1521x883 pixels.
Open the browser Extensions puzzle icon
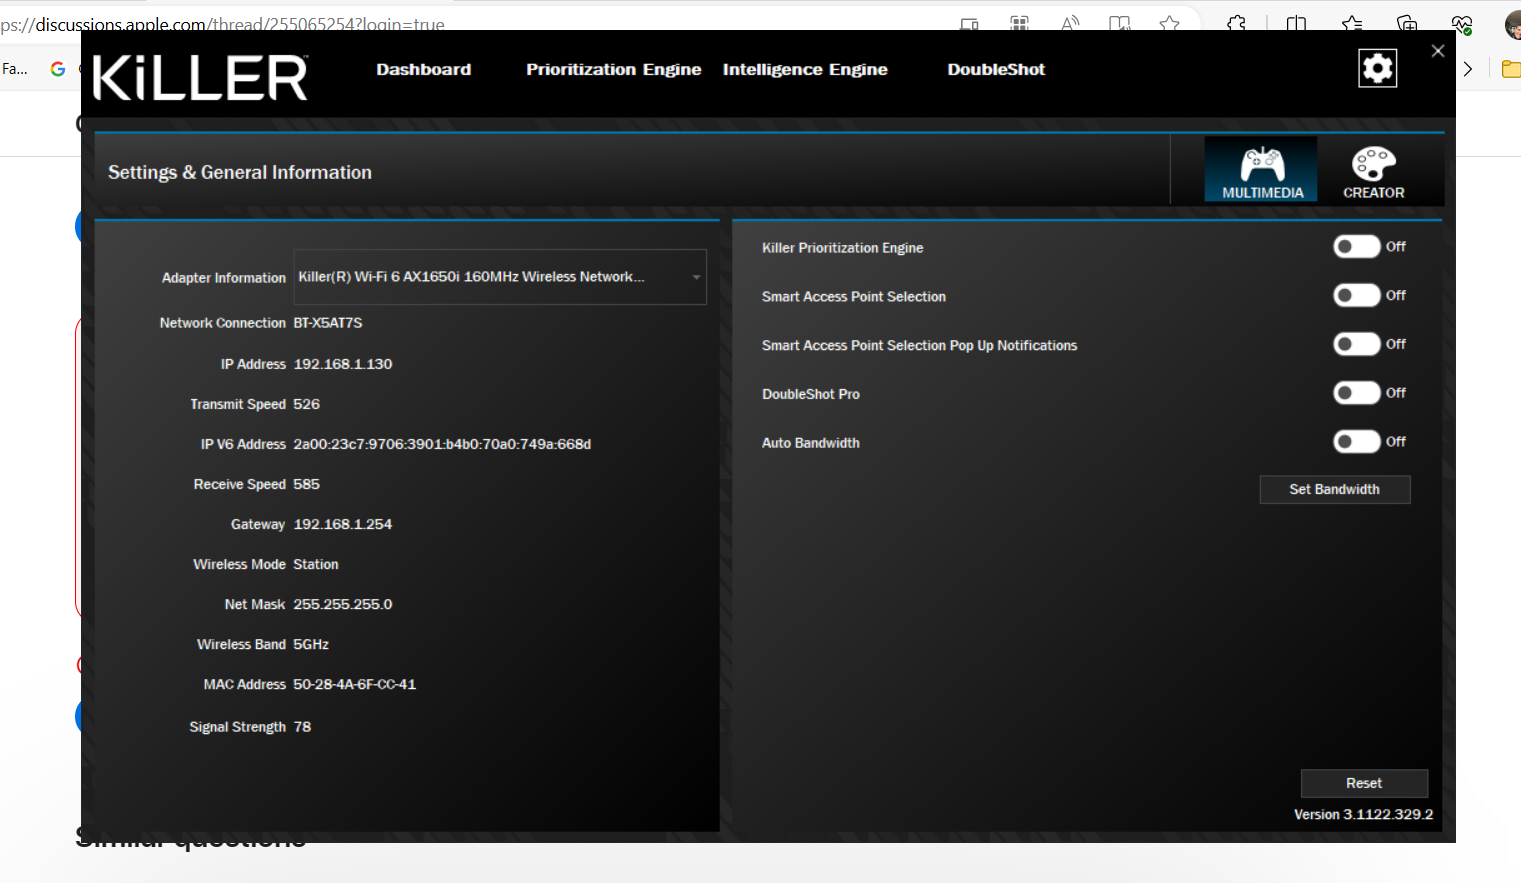point(1237,23)
